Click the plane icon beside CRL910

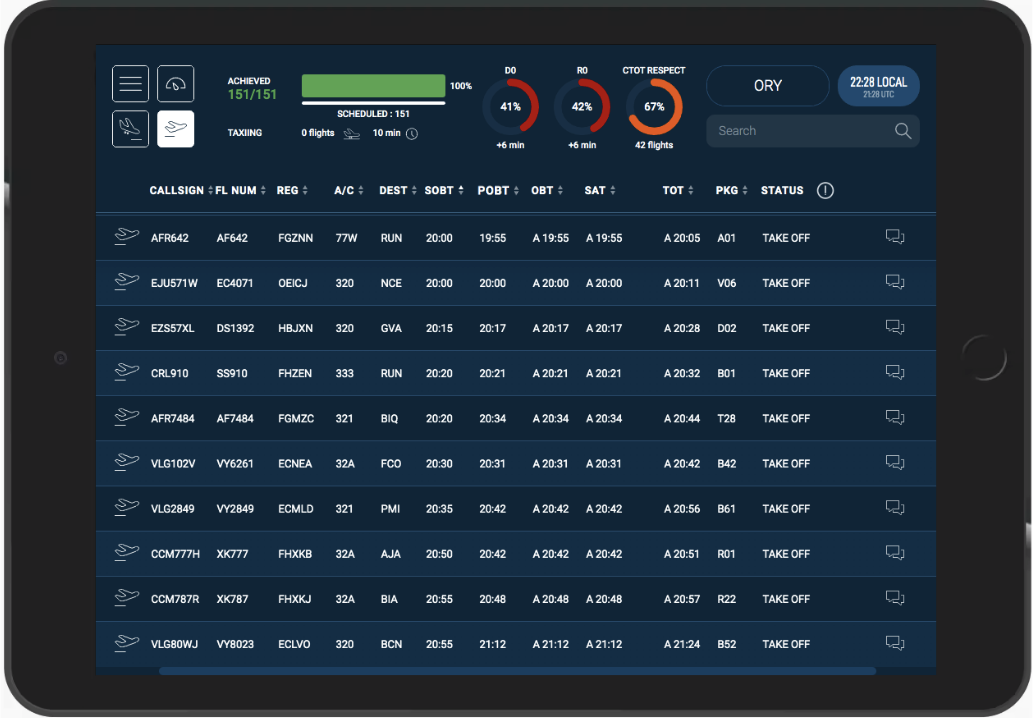(x=126, y=372)
